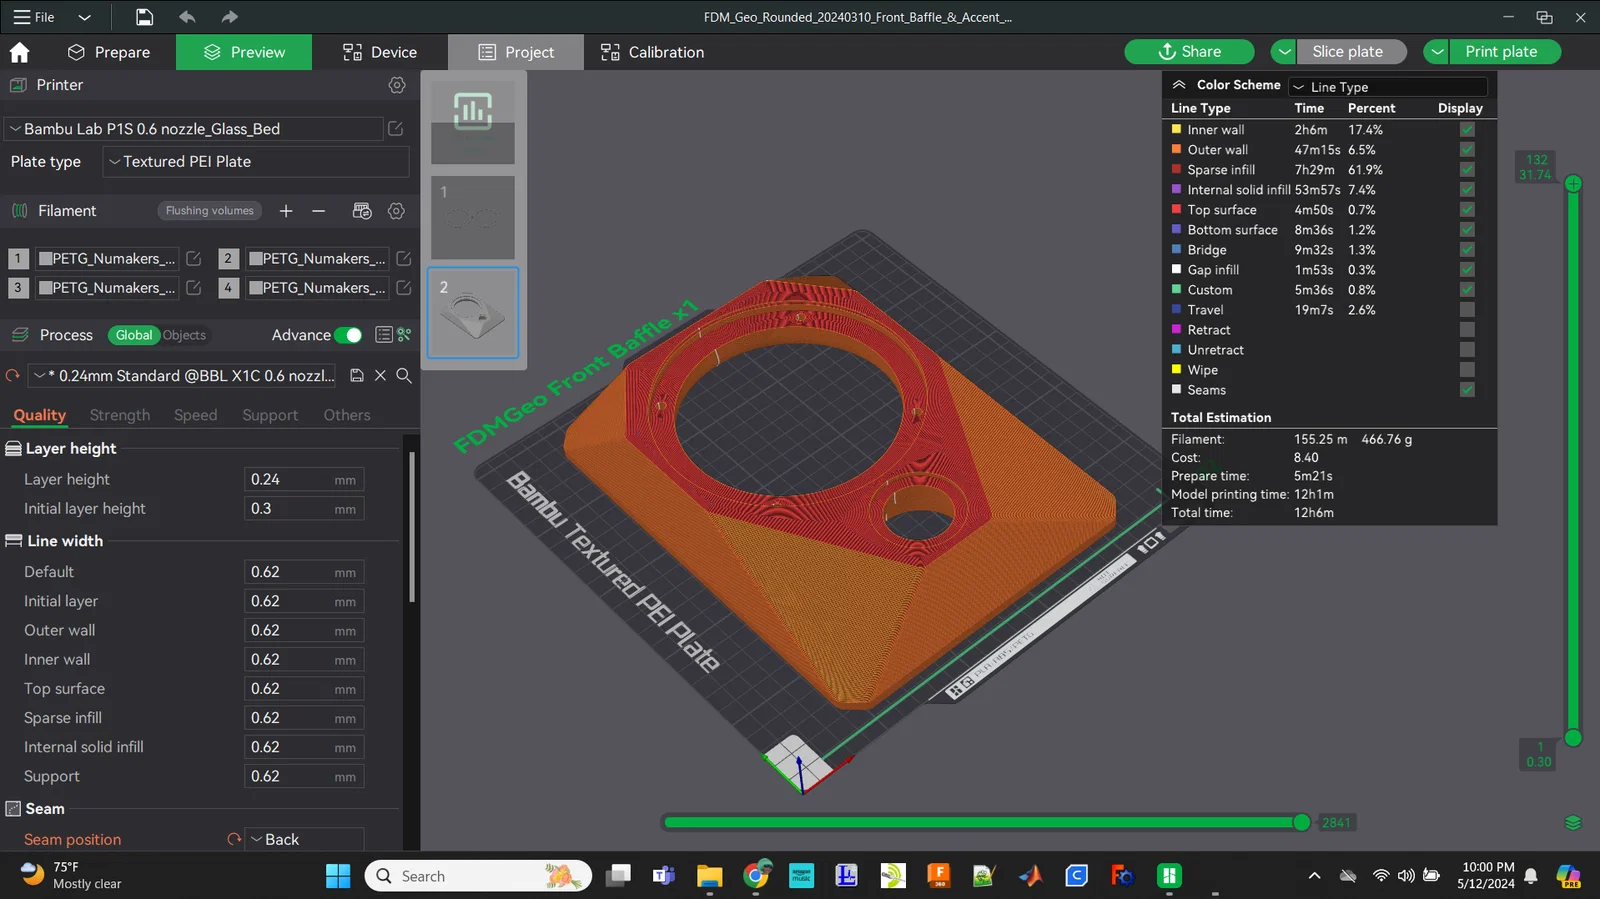This screenshot has height=899, width=1600.
Task: Reset Seam position to default
Action: 234,840
